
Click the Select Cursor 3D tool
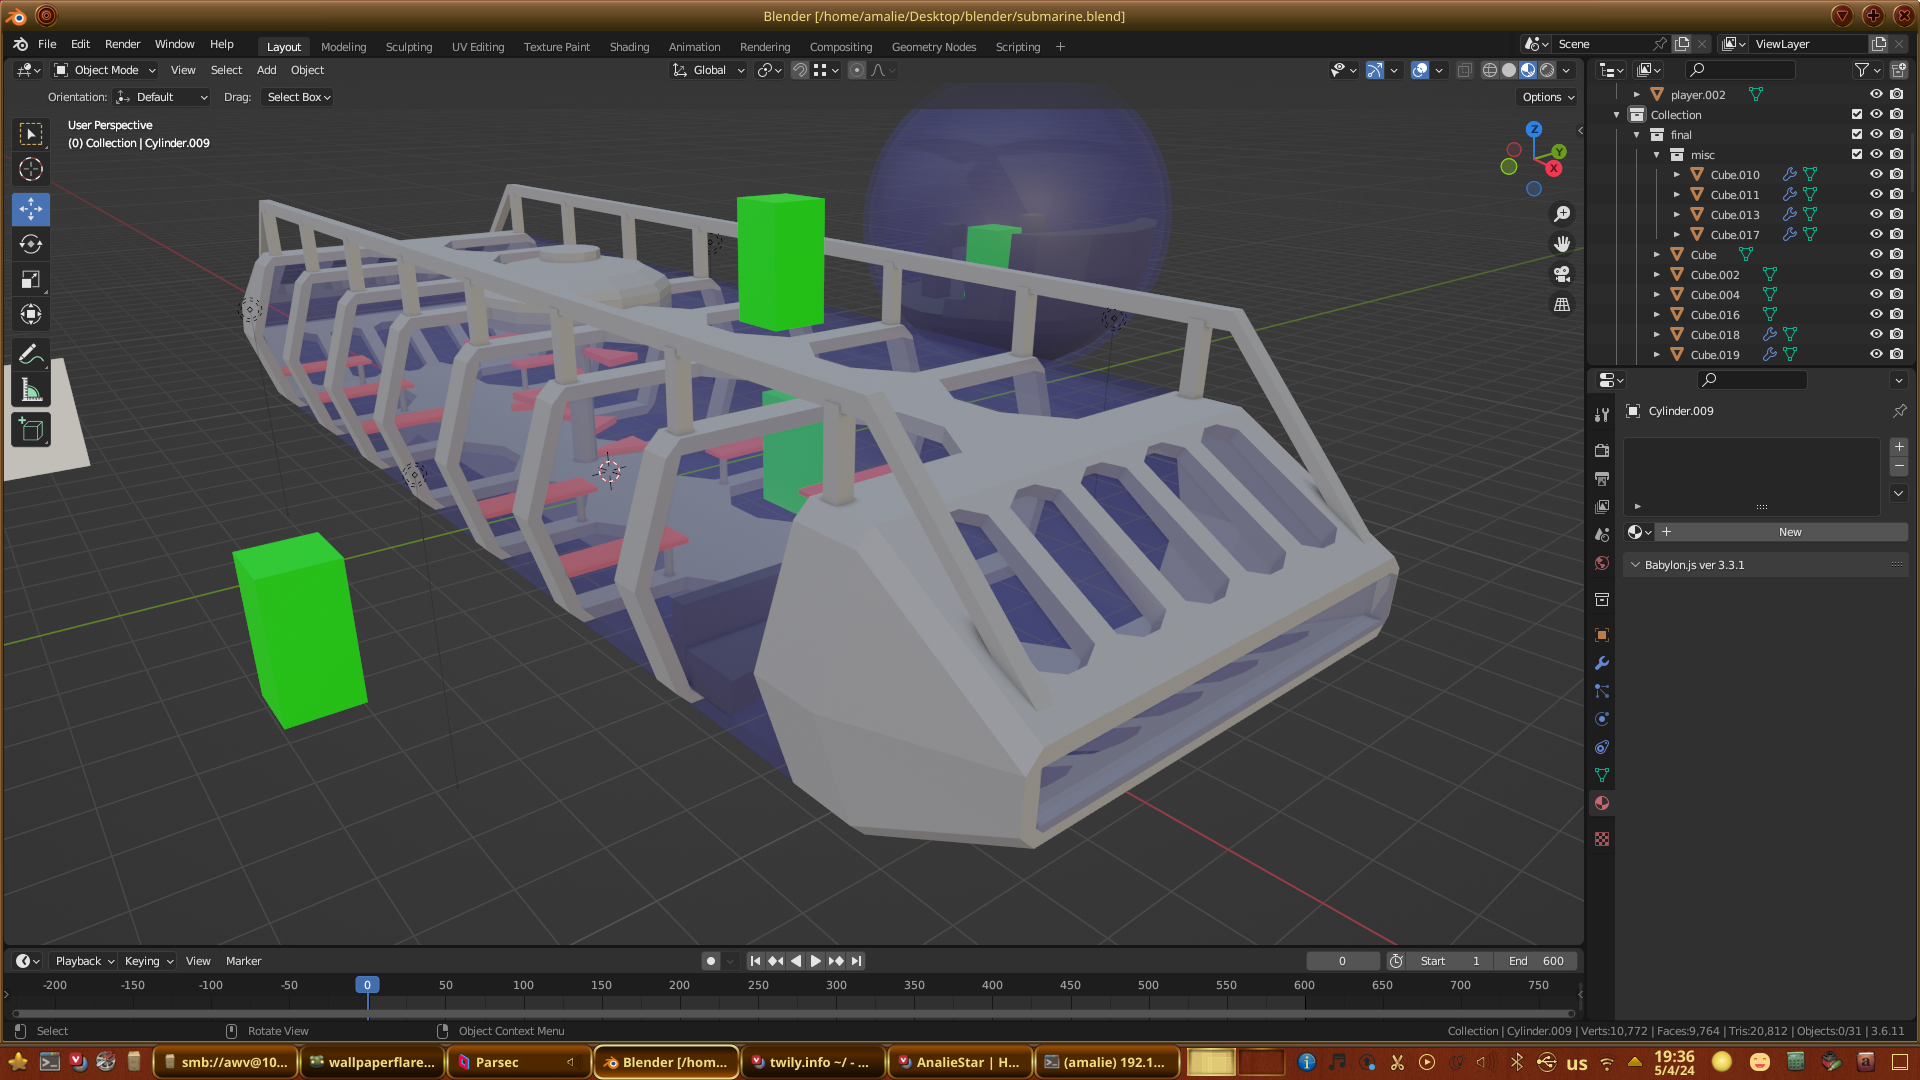pos(31,169)
